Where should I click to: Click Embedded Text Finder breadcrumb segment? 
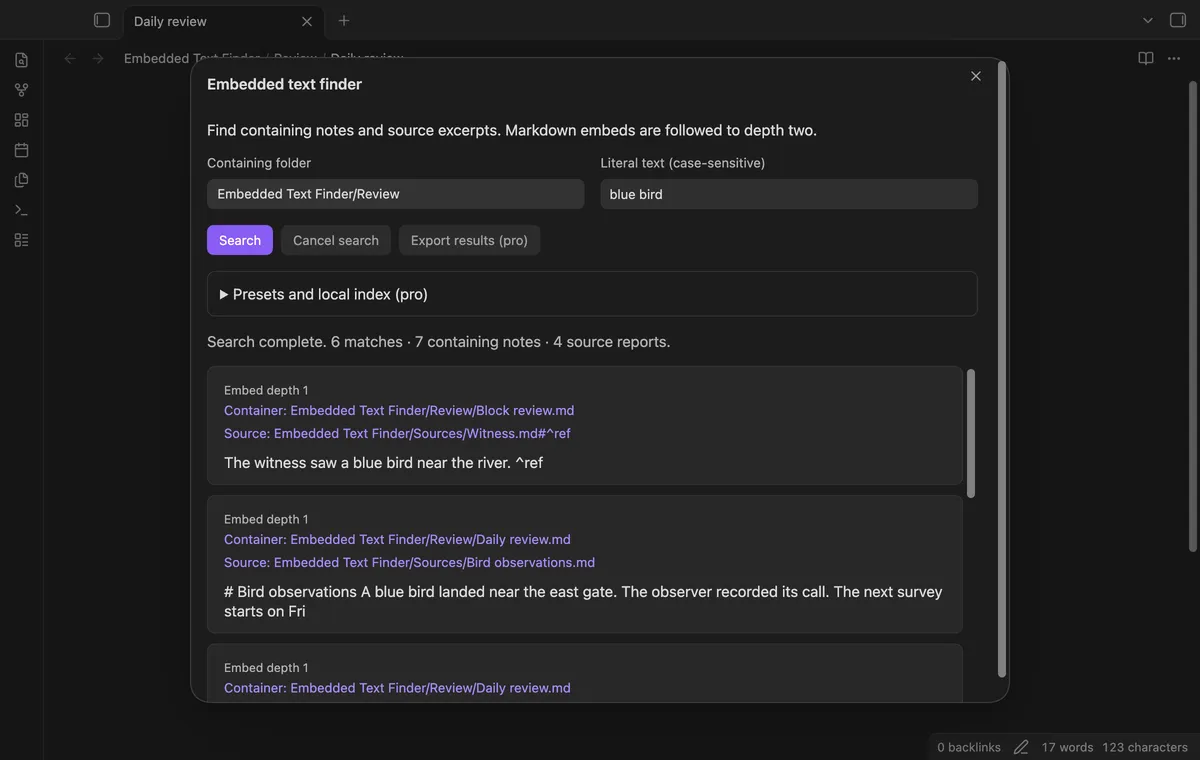coord(192,58)
